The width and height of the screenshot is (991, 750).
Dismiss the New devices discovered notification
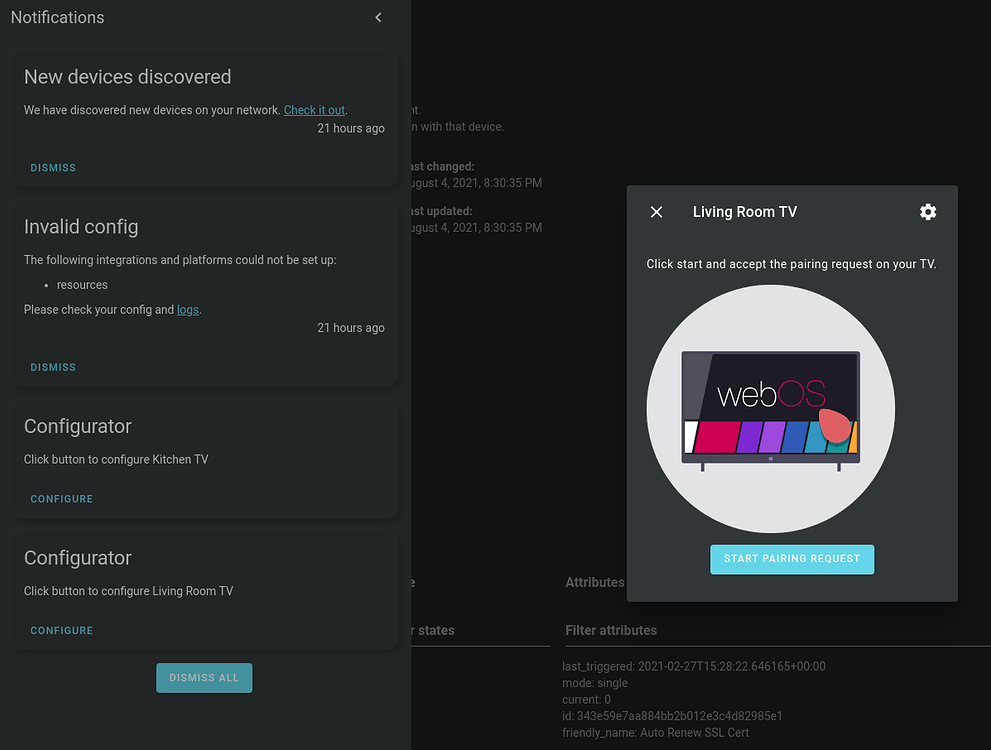52,167
